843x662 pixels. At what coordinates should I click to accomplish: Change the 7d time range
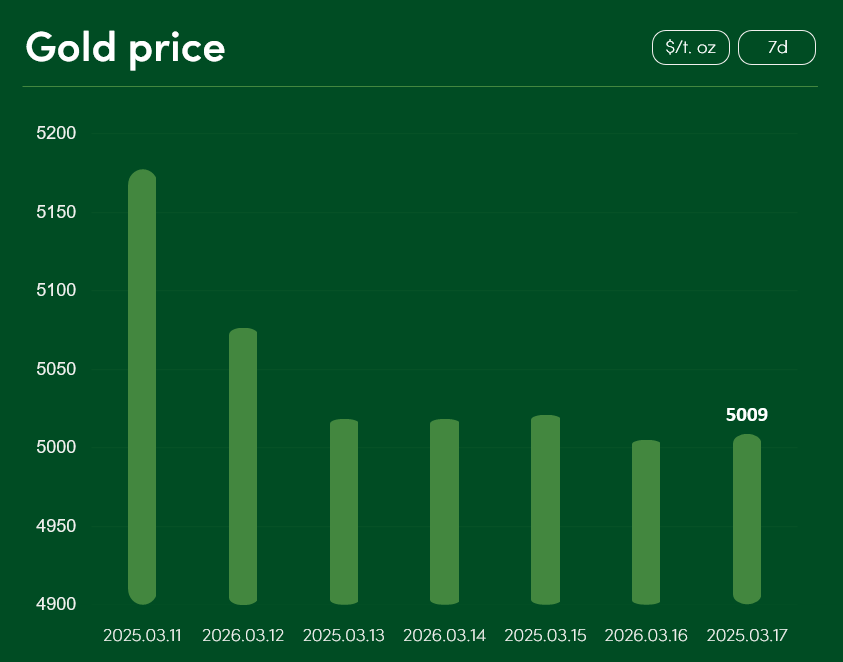[776, 48]
